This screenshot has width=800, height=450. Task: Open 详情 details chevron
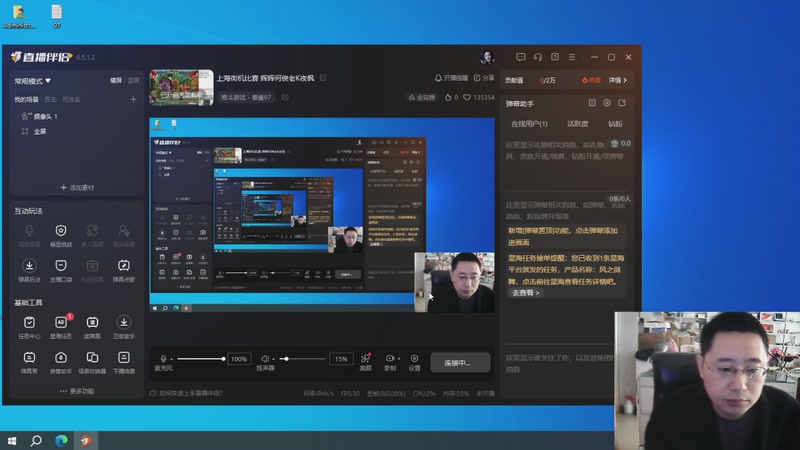(617, 80)
